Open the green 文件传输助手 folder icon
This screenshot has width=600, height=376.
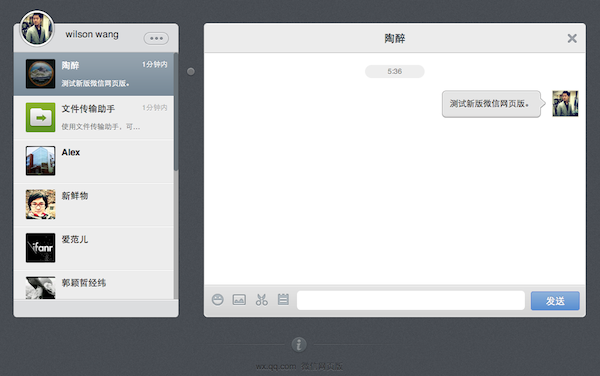click(x=41, y=117)
